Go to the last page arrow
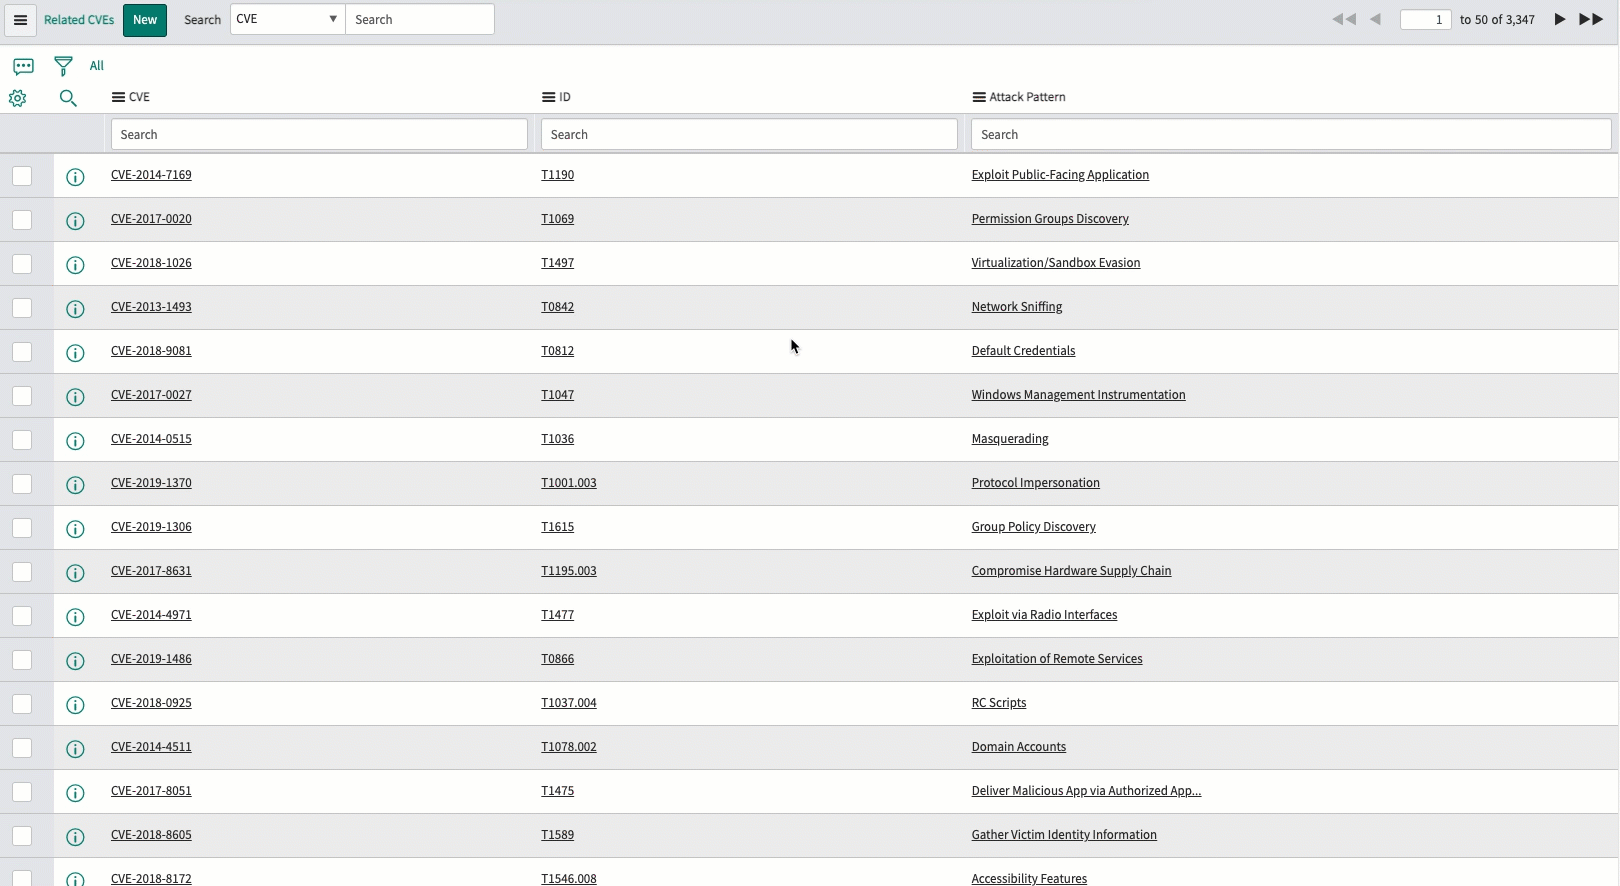The image size is (1620, 886). (x=1591, y=20)
